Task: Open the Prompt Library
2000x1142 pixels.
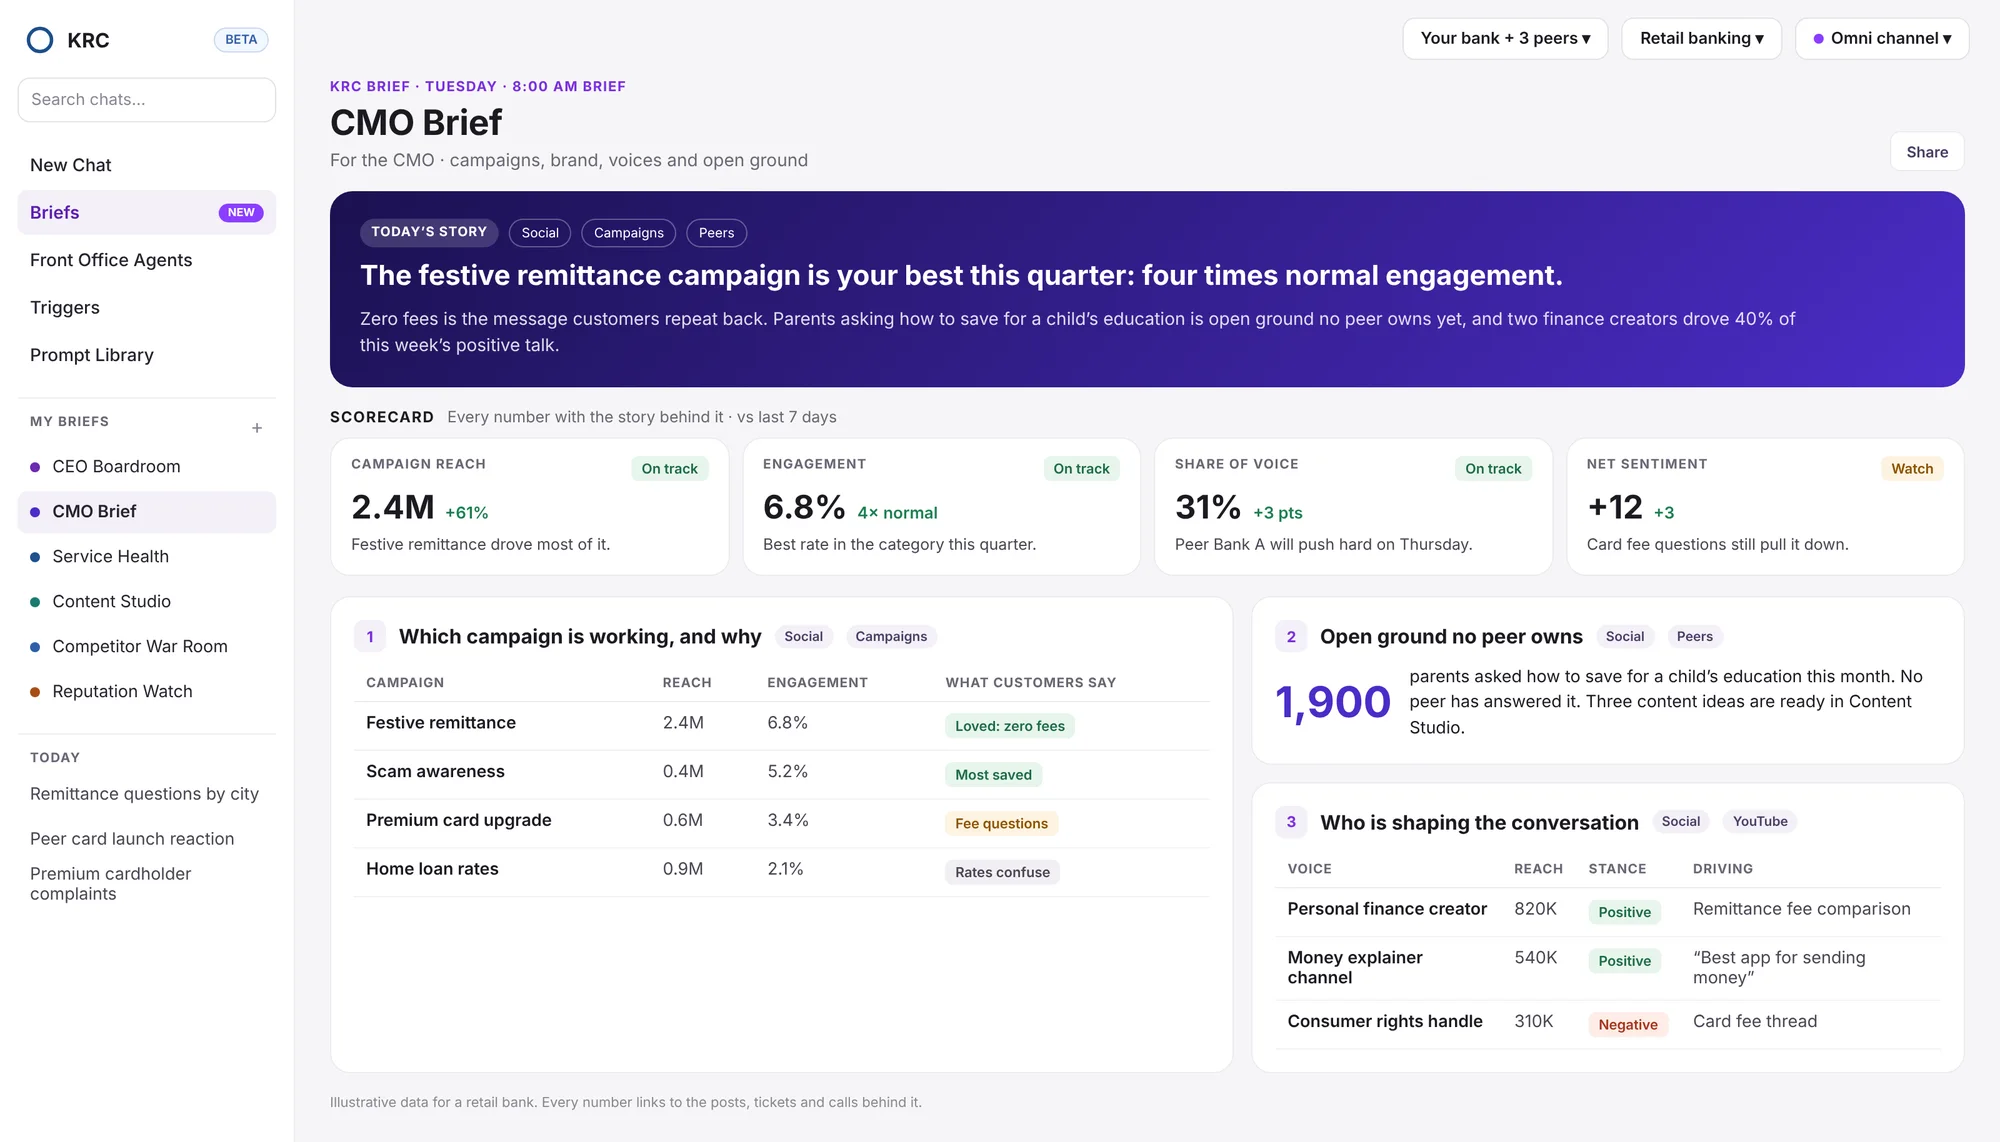Action: click(x=147, y=355)
